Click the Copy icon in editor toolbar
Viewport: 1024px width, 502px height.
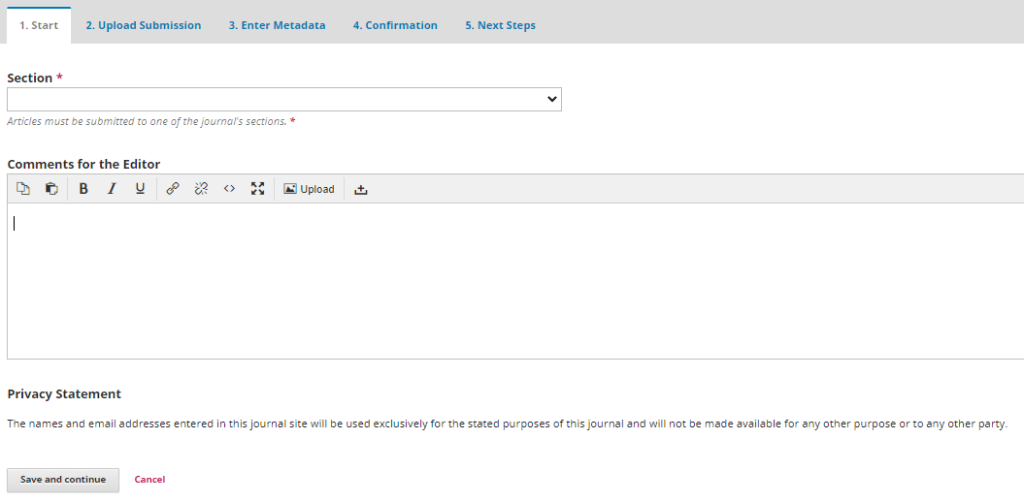point(23,189)
